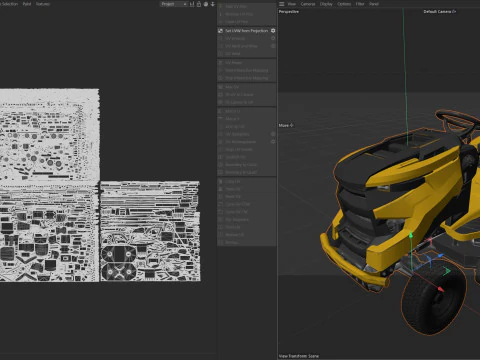Image resolution: width=480 pixels, height=360 pixels.
Task: Click the red X-axis arrow handle
Action: click(x=441, y=289)
